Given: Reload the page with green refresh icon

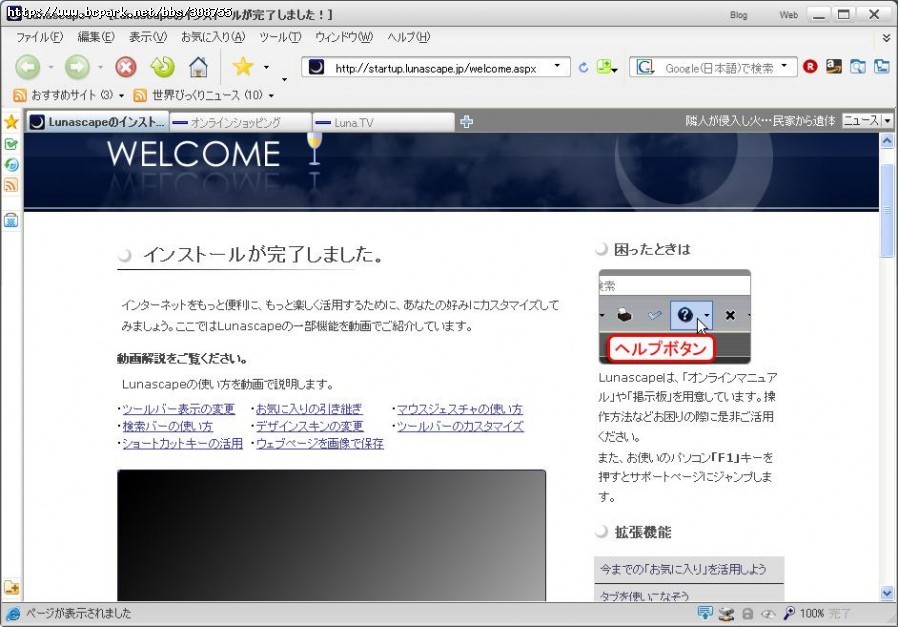Looking at the screenshot, I should [162, 67].
